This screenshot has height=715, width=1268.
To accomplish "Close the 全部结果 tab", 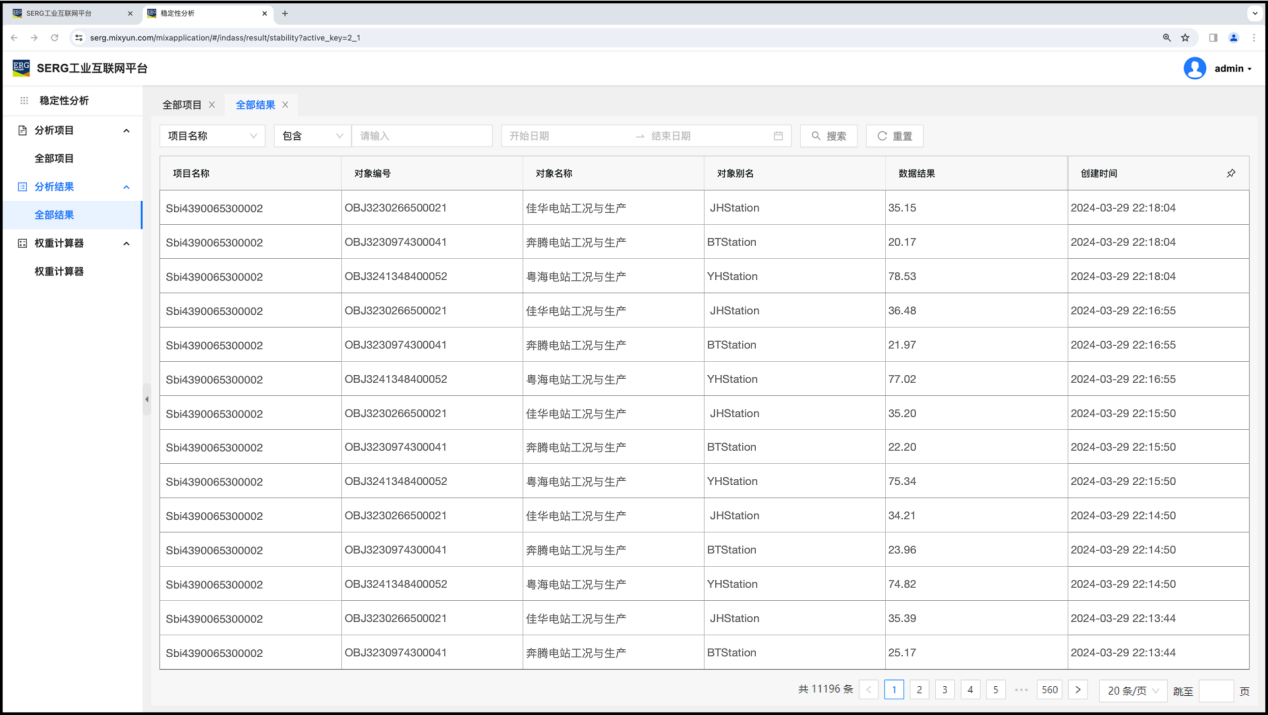I will 285,105.
